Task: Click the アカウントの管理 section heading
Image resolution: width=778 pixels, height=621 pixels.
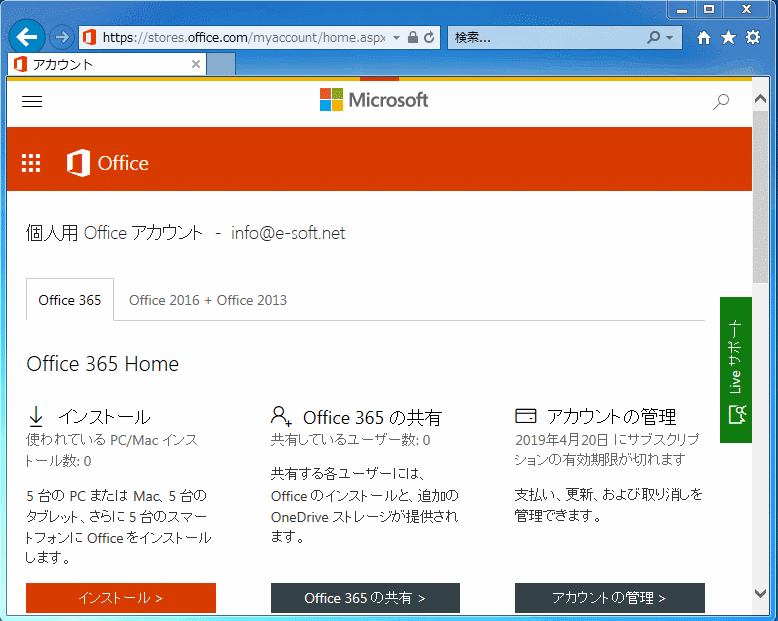Action: 611,417
